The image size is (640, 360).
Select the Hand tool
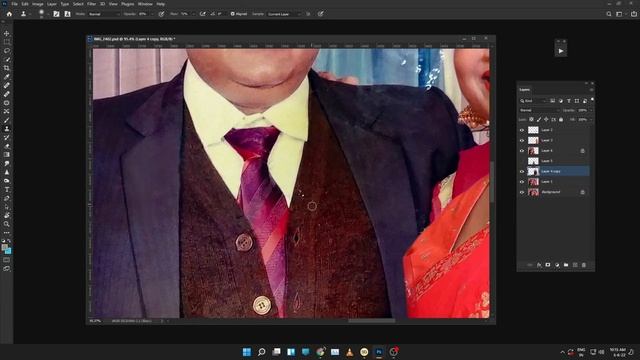coord(7,215)
